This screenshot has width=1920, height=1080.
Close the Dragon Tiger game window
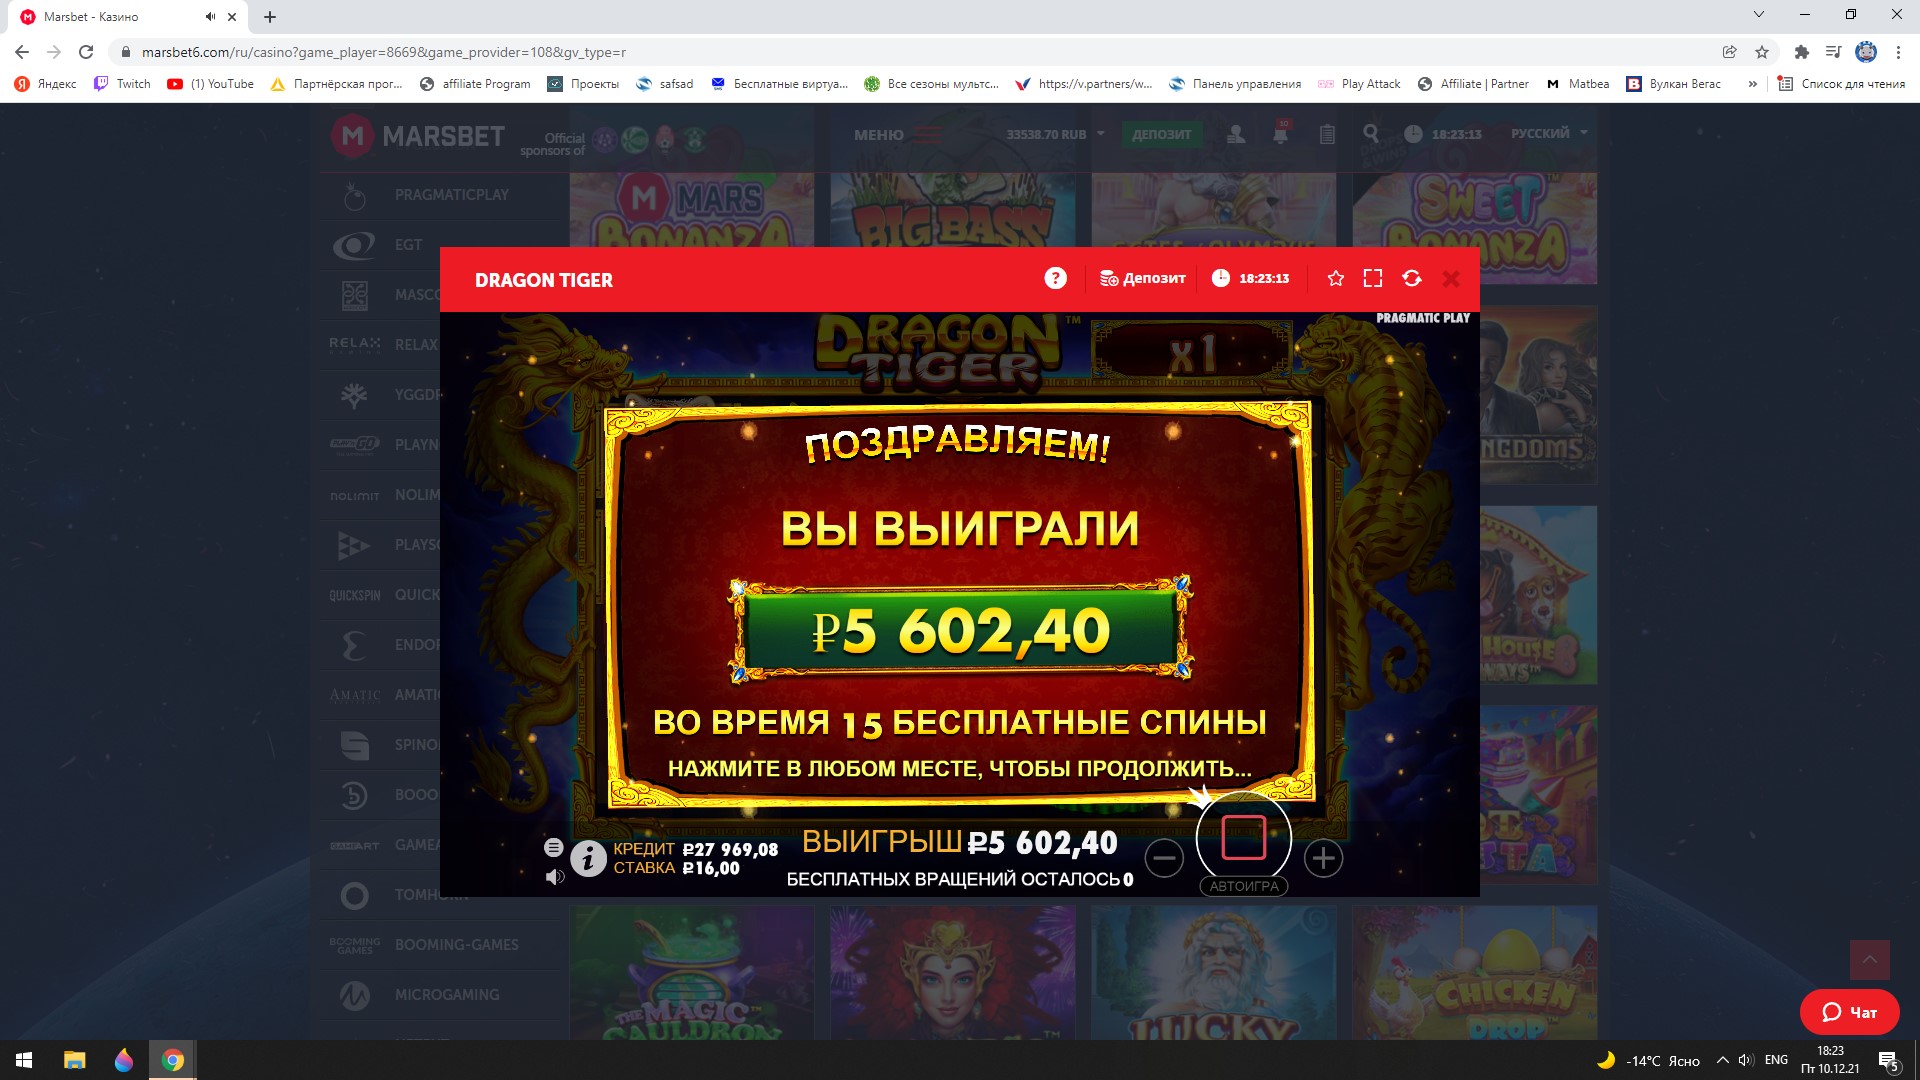pos(1451,279)
